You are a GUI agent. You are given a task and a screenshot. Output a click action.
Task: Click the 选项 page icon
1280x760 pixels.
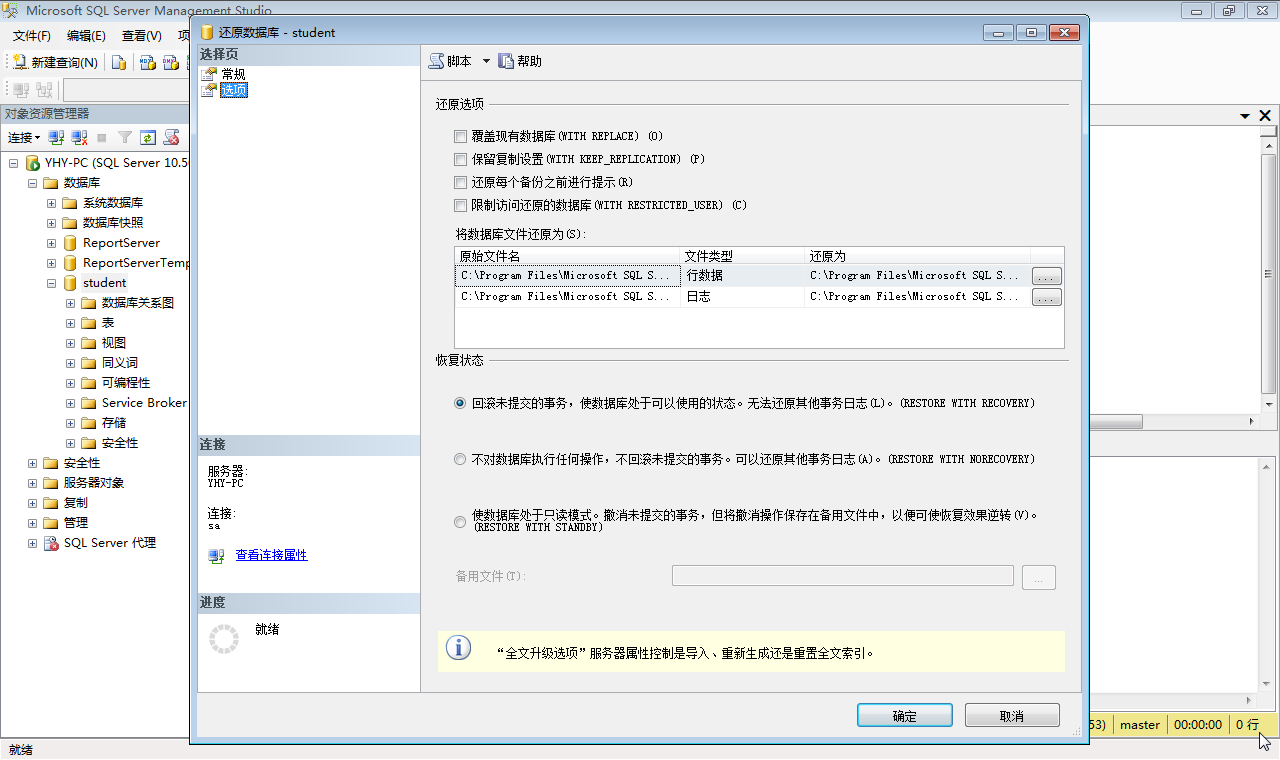[x=209, y=90]
